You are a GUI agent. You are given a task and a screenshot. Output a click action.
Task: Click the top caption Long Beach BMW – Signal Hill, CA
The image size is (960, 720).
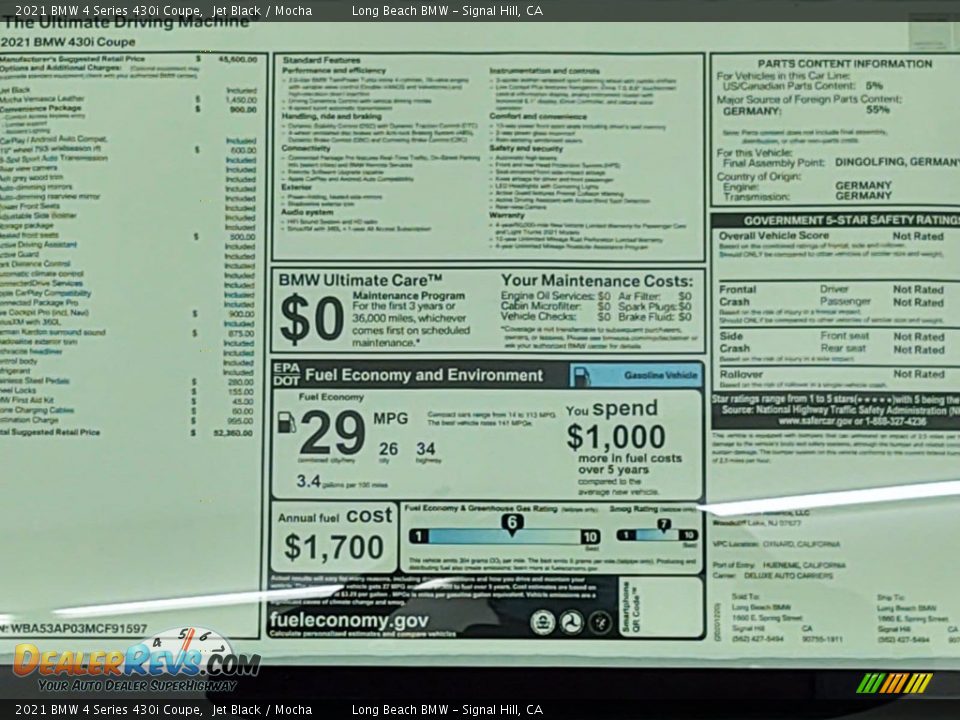point(447,10)
